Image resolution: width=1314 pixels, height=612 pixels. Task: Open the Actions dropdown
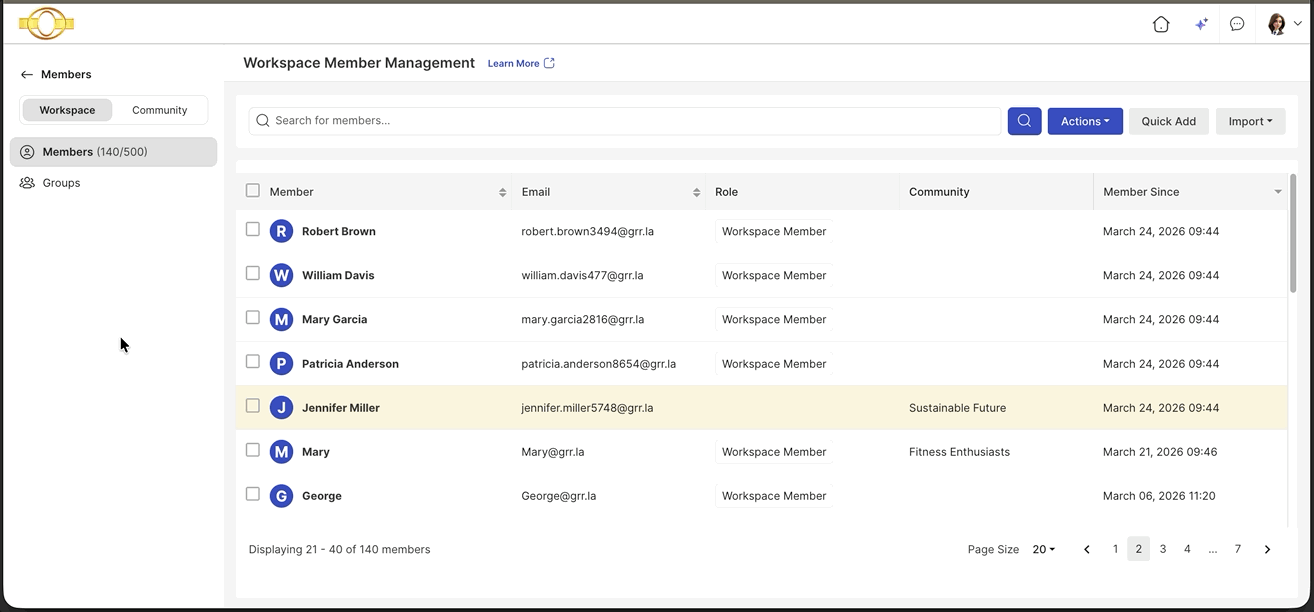coord(1085,121)
